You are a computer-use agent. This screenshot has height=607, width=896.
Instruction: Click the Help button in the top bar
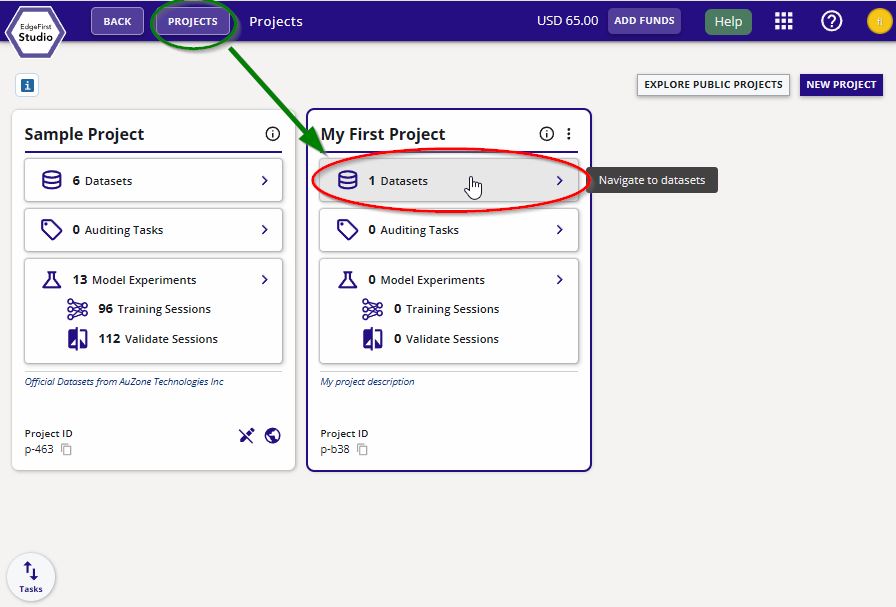point(728,20)
